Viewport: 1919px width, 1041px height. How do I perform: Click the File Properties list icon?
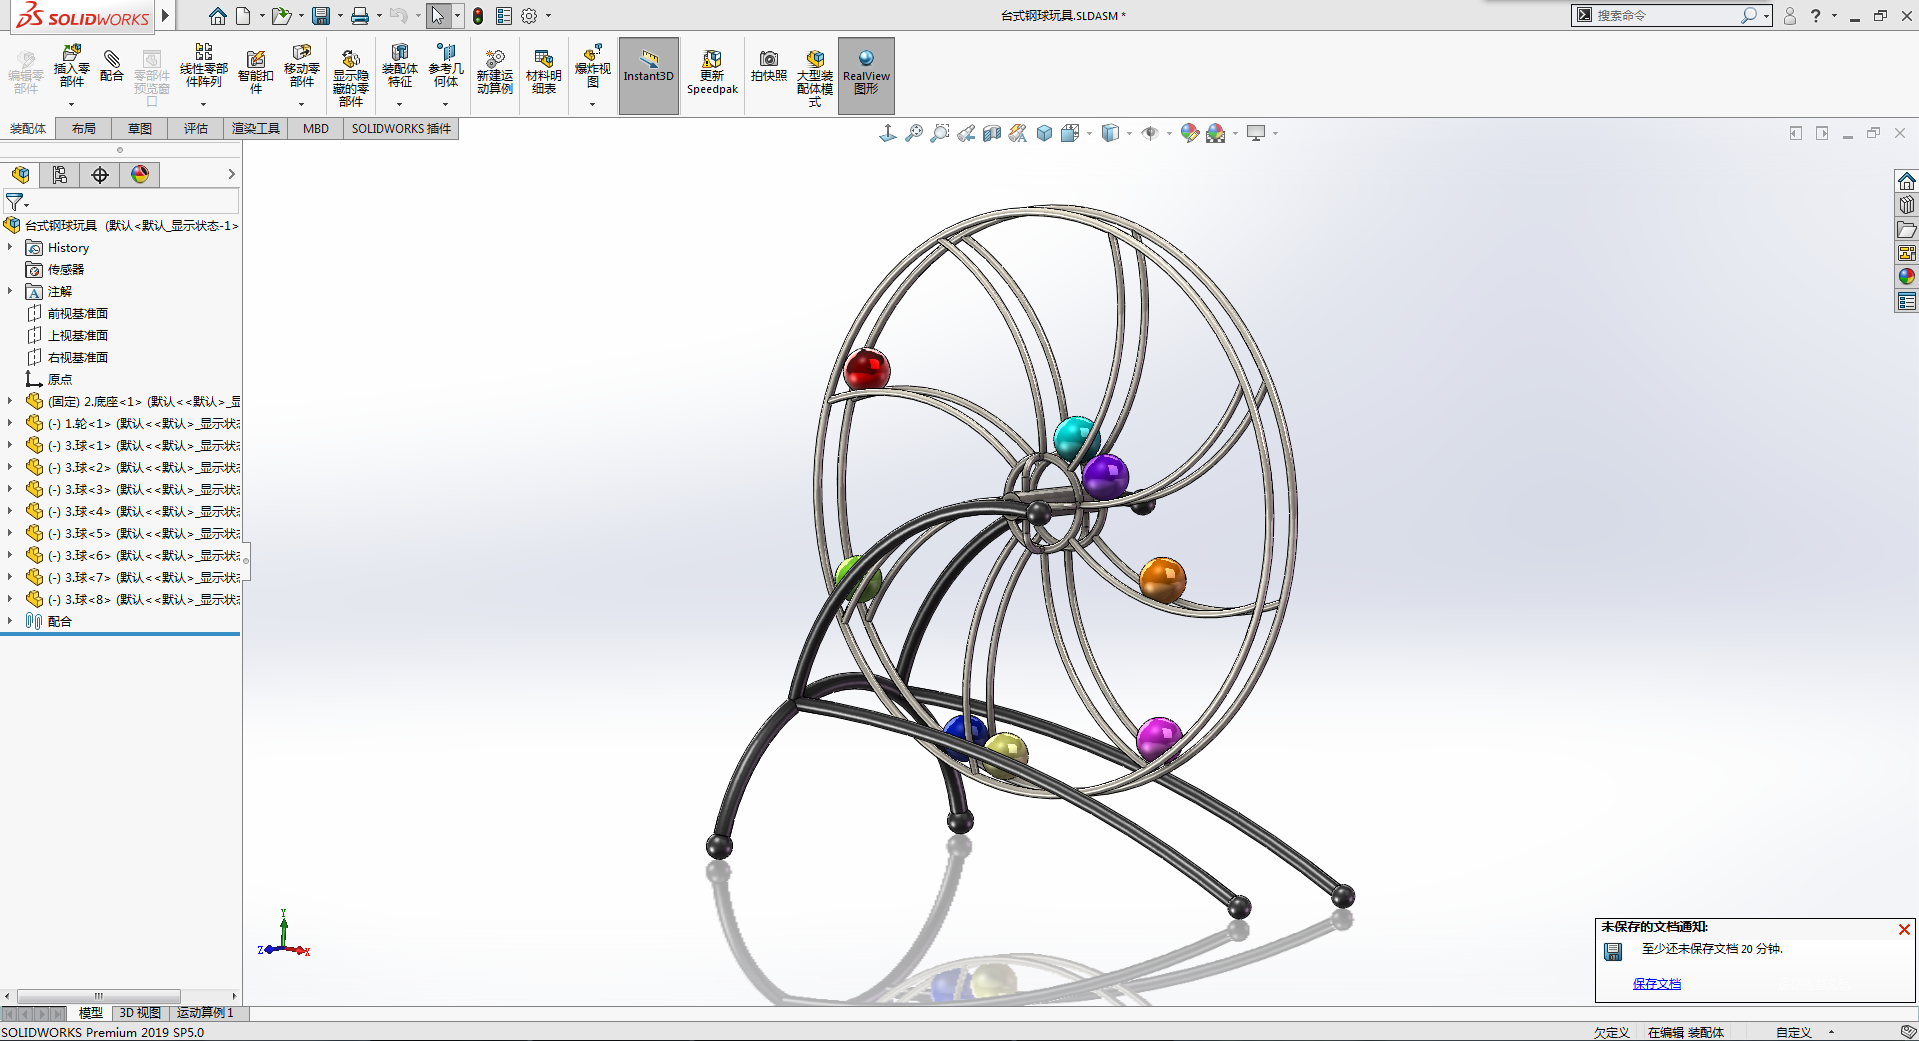coord(504,16)
